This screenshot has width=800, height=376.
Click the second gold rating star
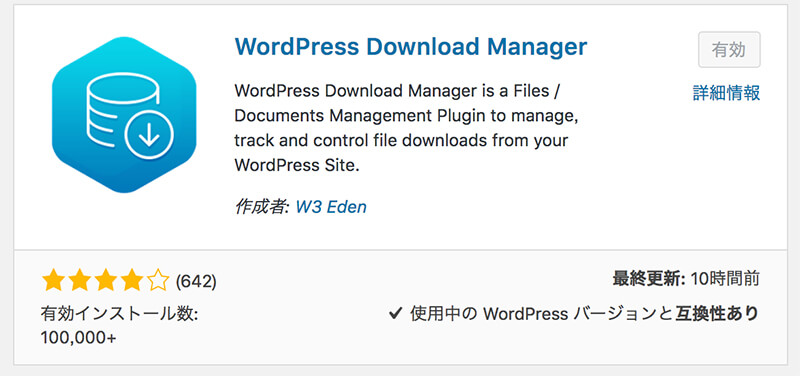[79, 281]
